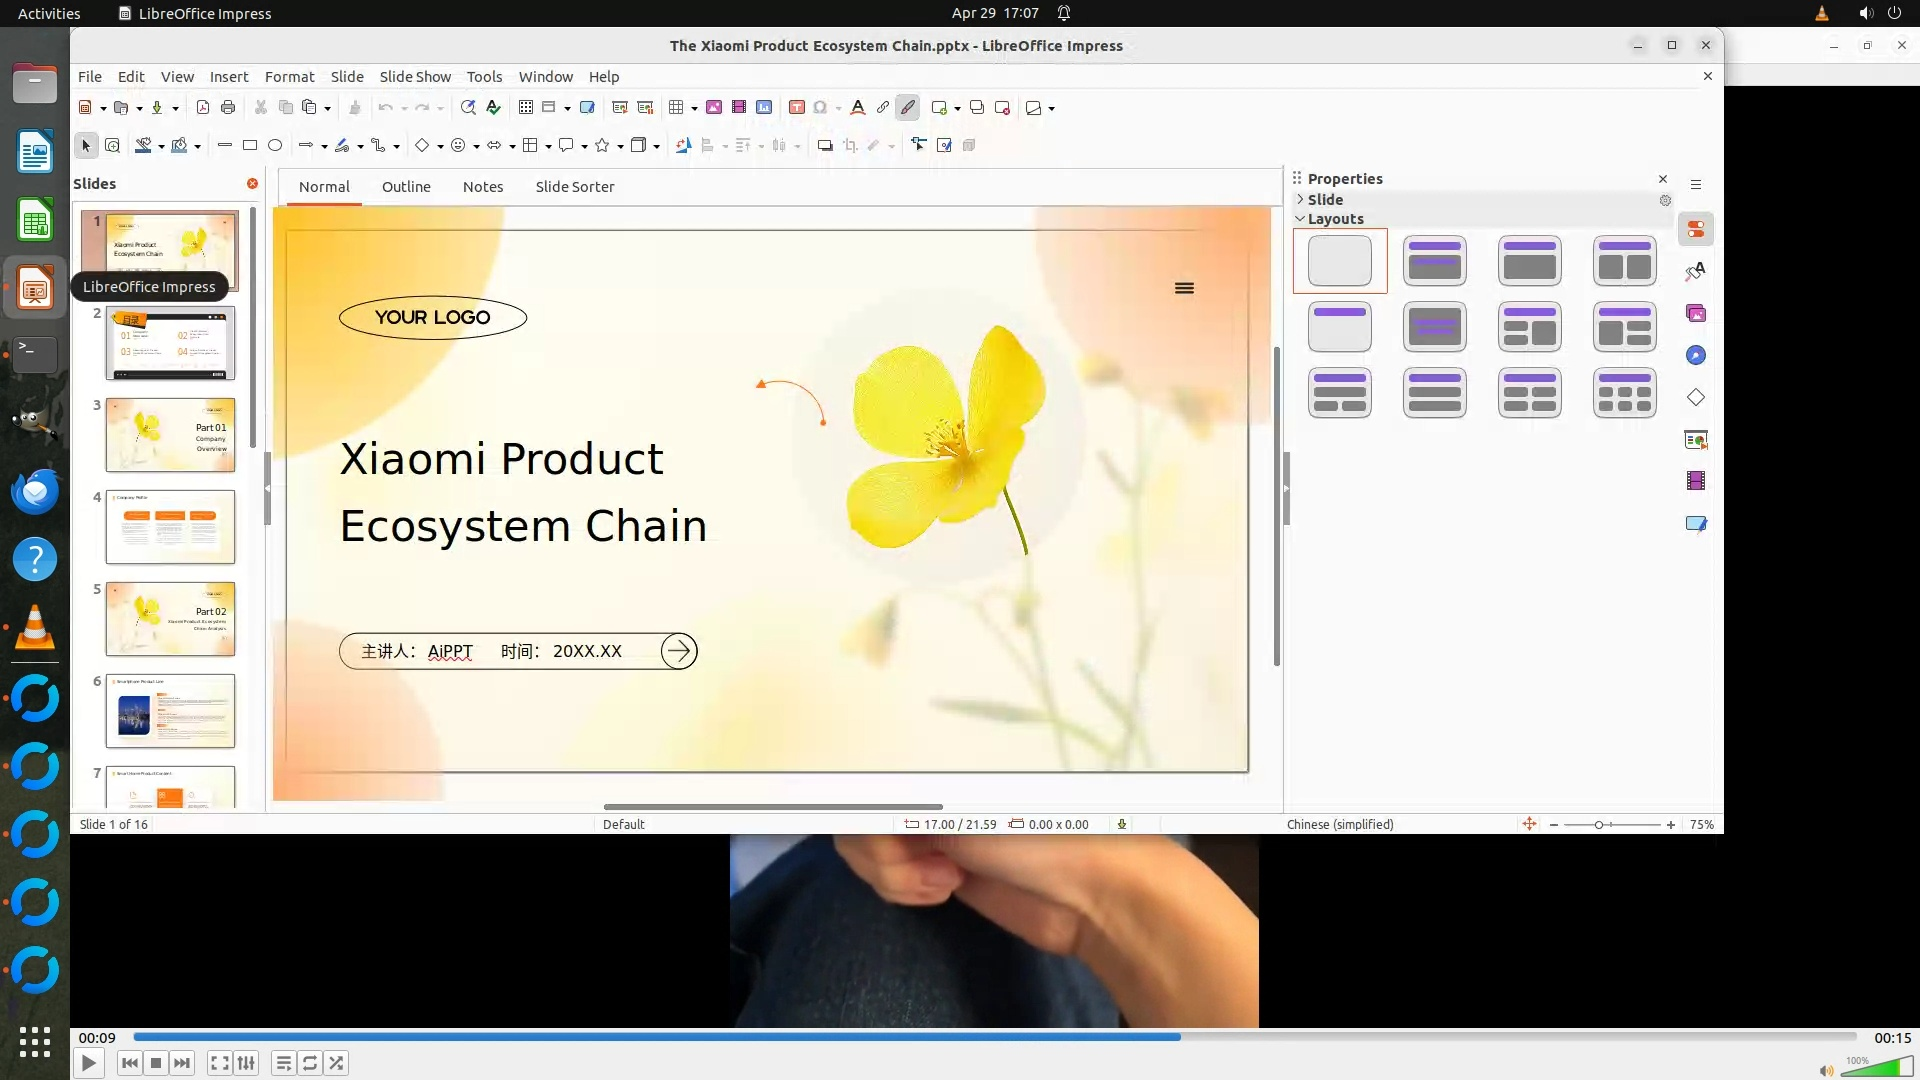Viewport: 1920px width, 1080px height.
Task: Select slide 3 thumbnail Part 01
Action: pos(170,435)
